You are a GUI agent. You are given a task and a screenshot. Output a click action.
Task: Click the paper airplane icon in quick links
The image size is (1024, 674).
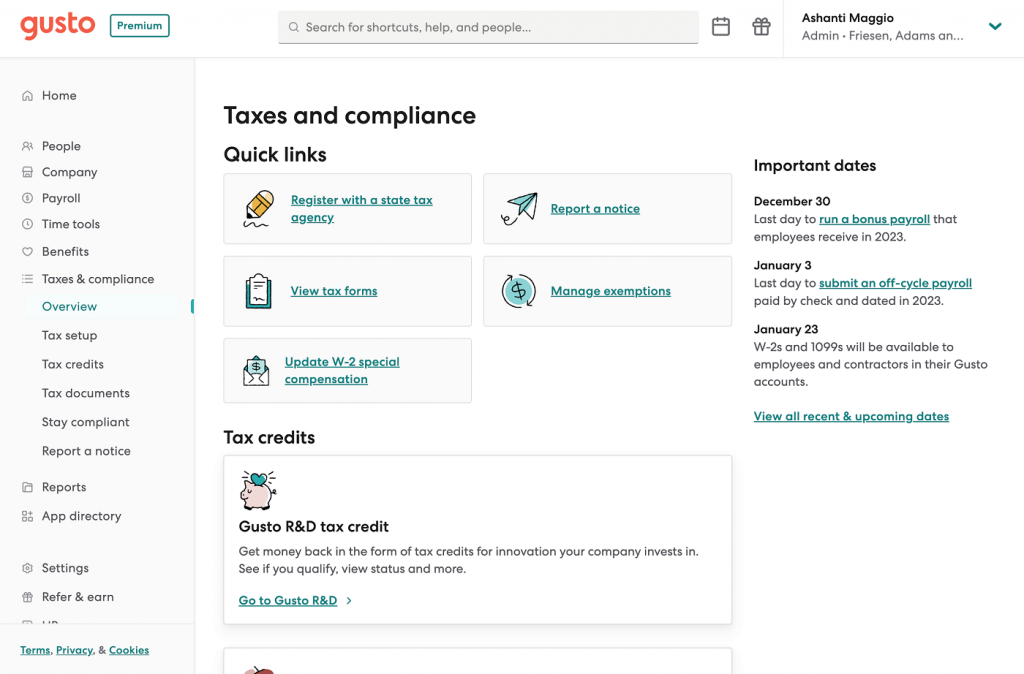point(519,209)
